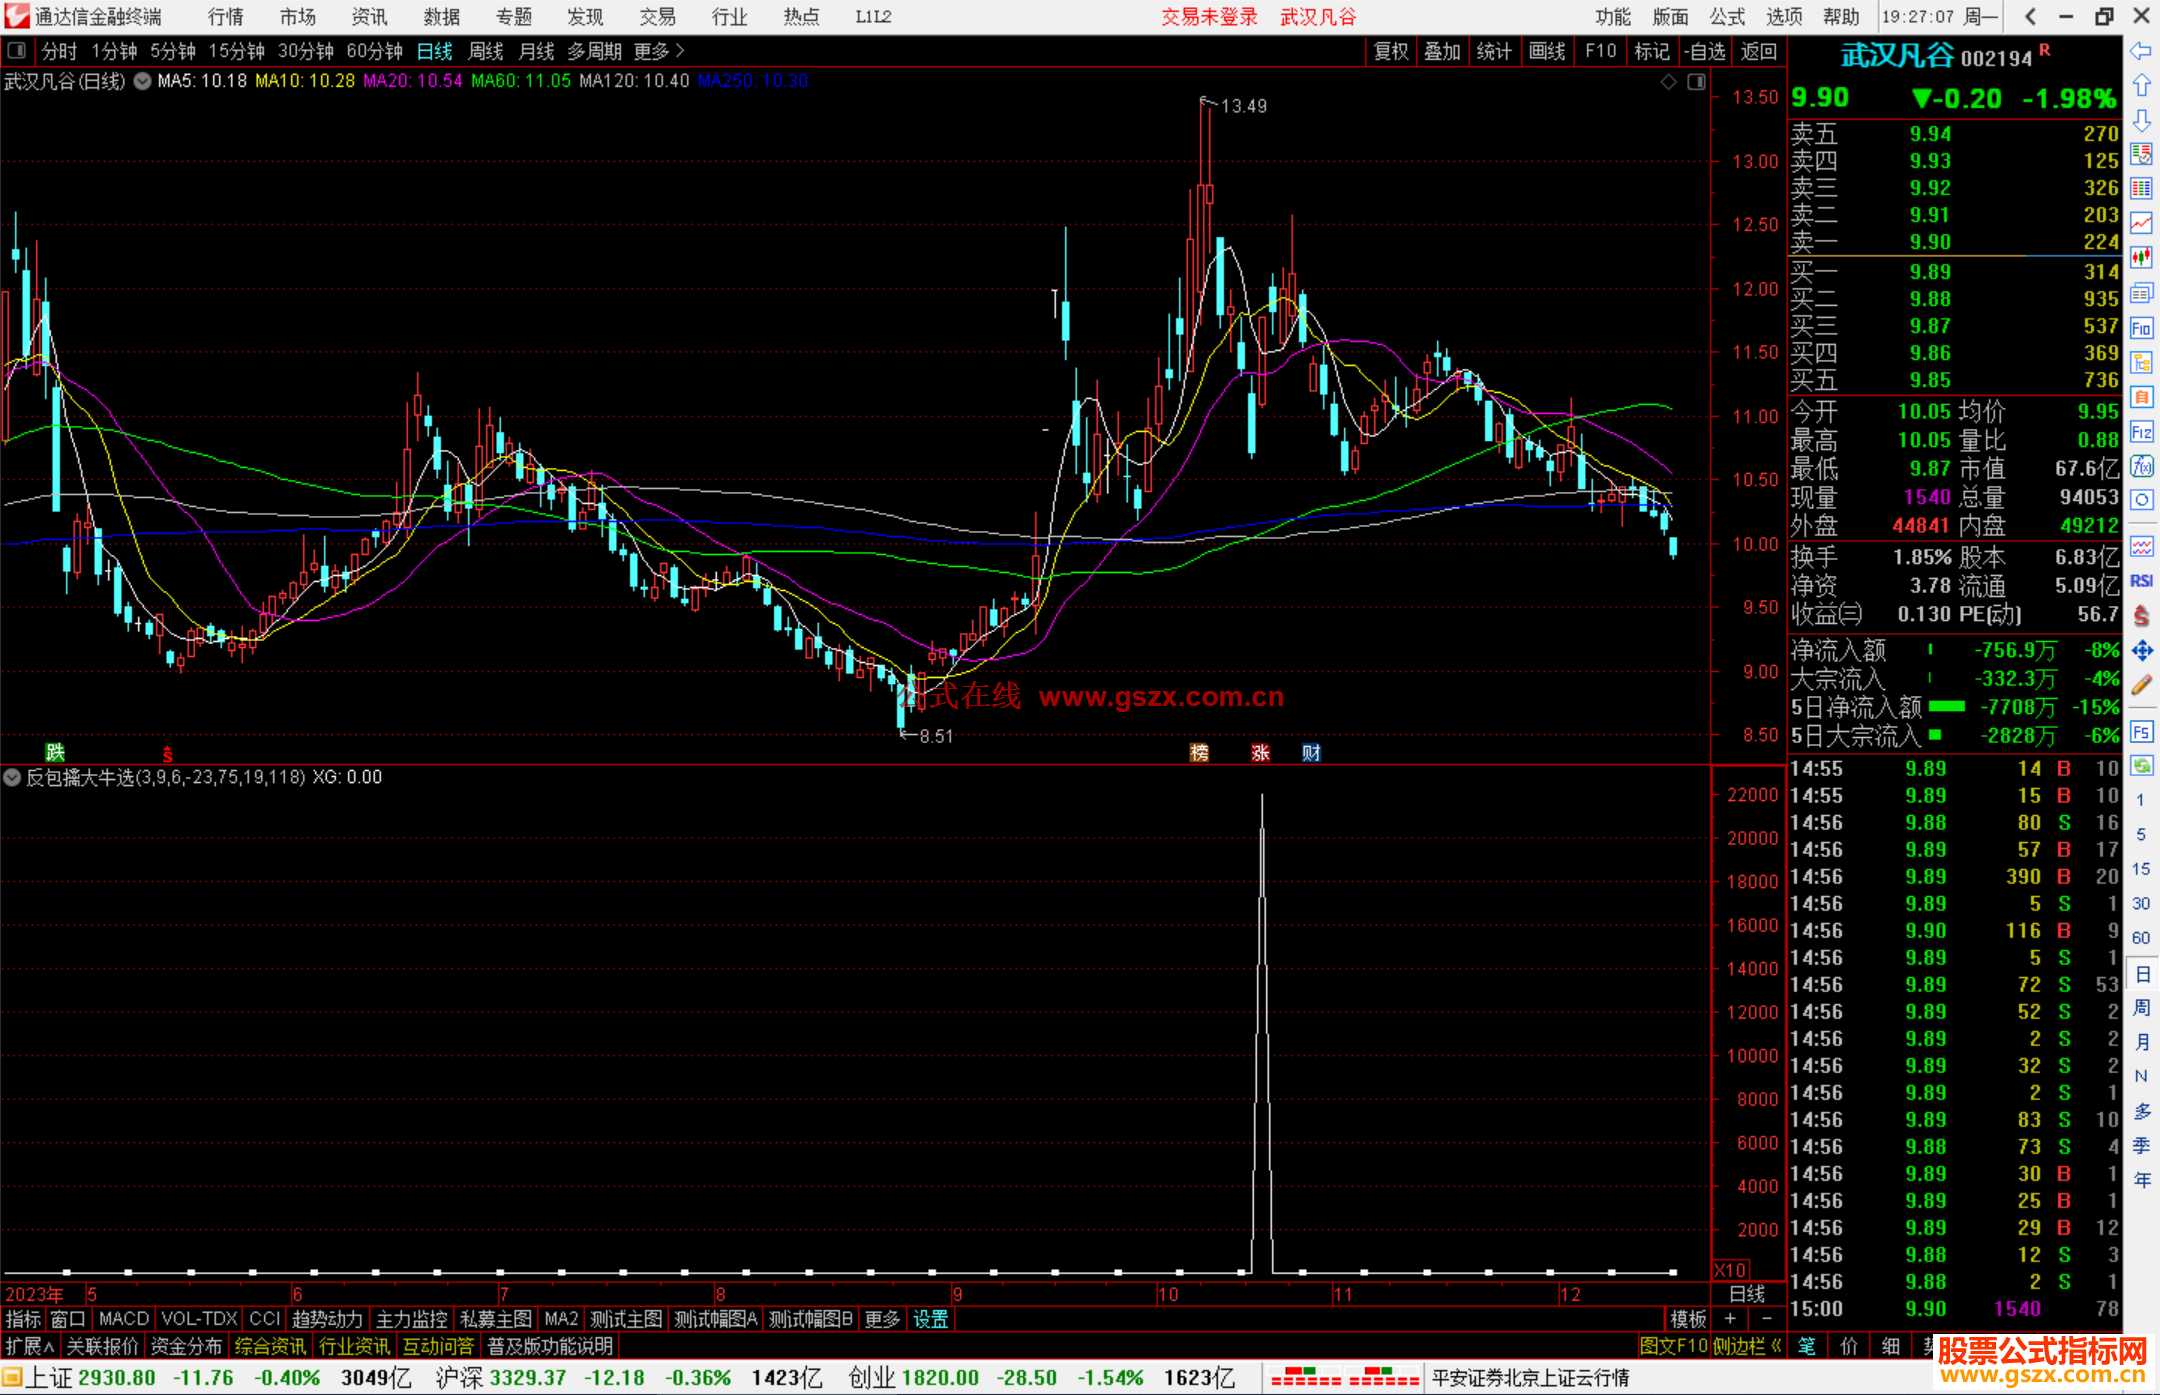Toggle the circle beside 武汉凡谷(日线) label
This screenshot has height=1395, width=2160.
[142, 81]
